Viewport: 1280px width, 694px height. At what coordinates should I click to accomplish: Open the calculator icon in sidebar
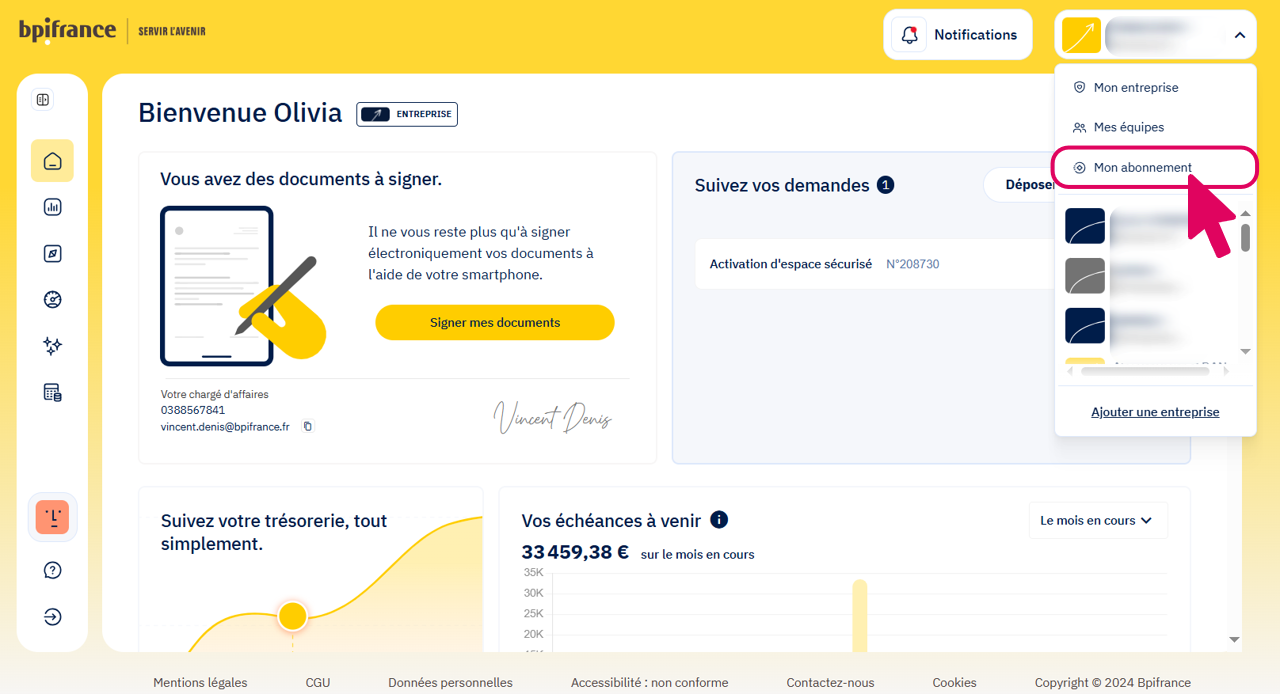point(52,392)
